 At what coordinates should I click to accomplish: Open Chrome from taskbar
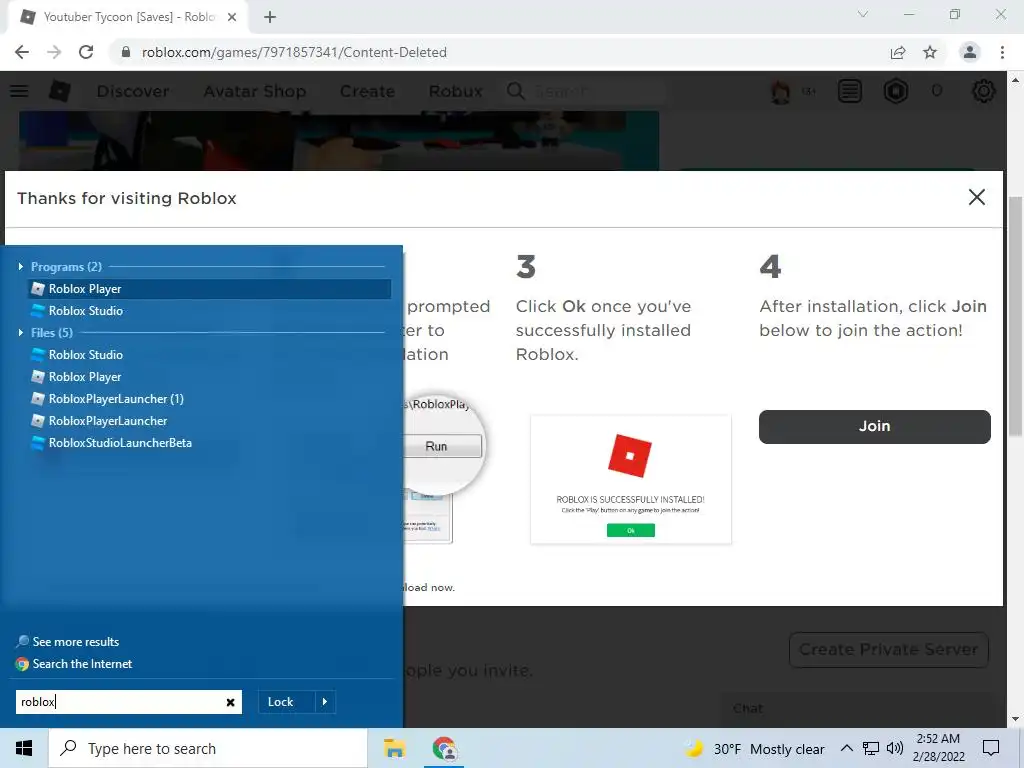tap(444, 748)
